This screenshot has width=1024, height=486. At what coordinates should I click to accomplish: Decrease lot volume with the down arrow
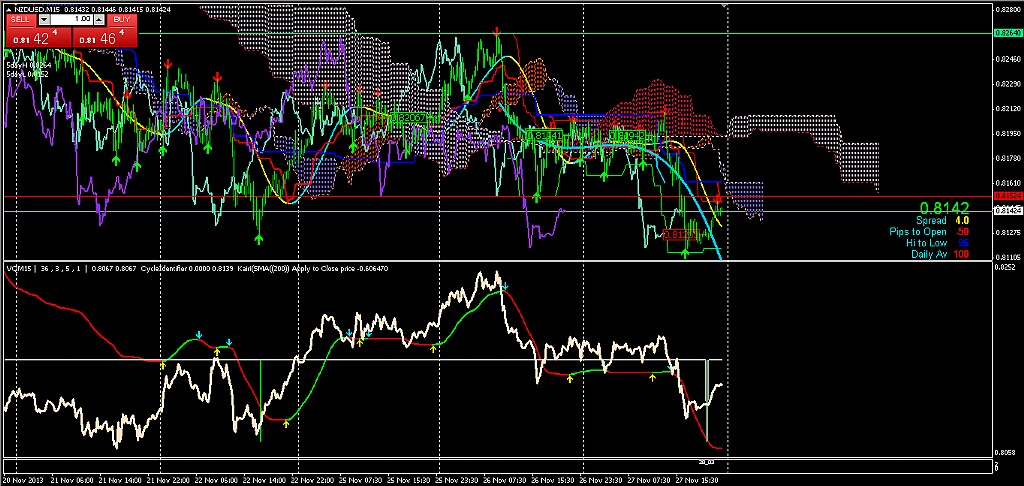(44, 20)
